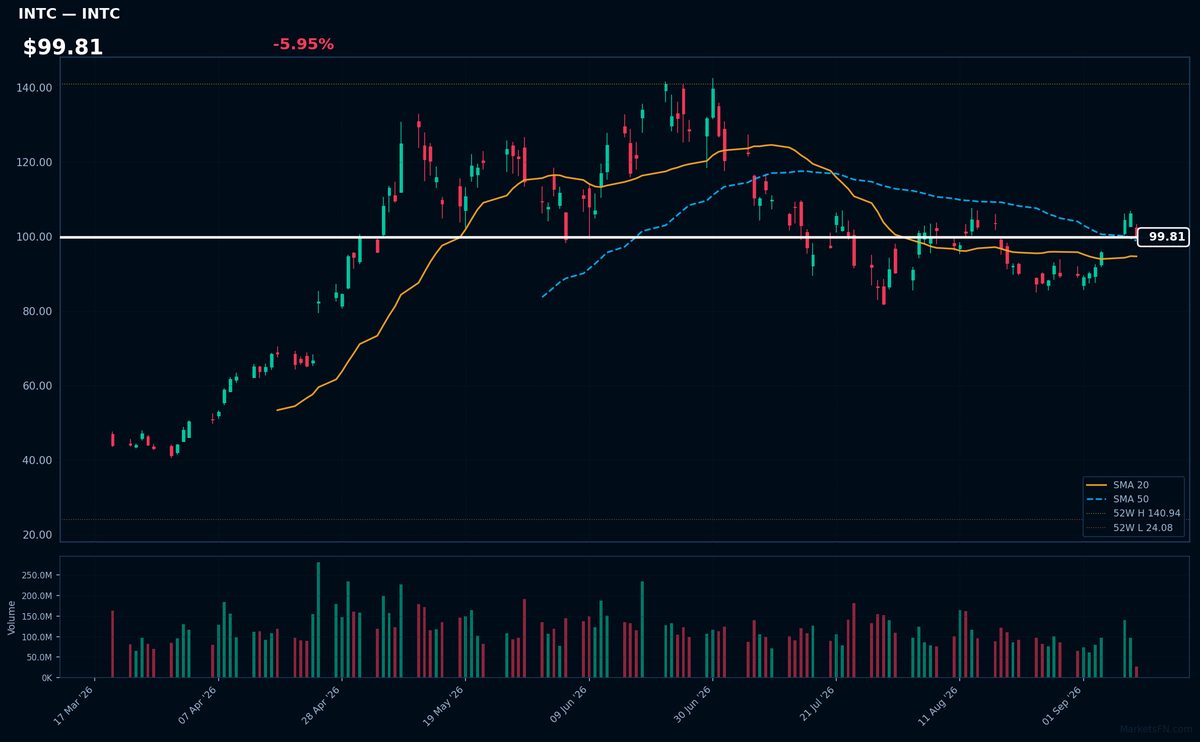Click the 21 Jul '26 date label
This screenshot has width=1200, height=742.
(x=816, y=705)
